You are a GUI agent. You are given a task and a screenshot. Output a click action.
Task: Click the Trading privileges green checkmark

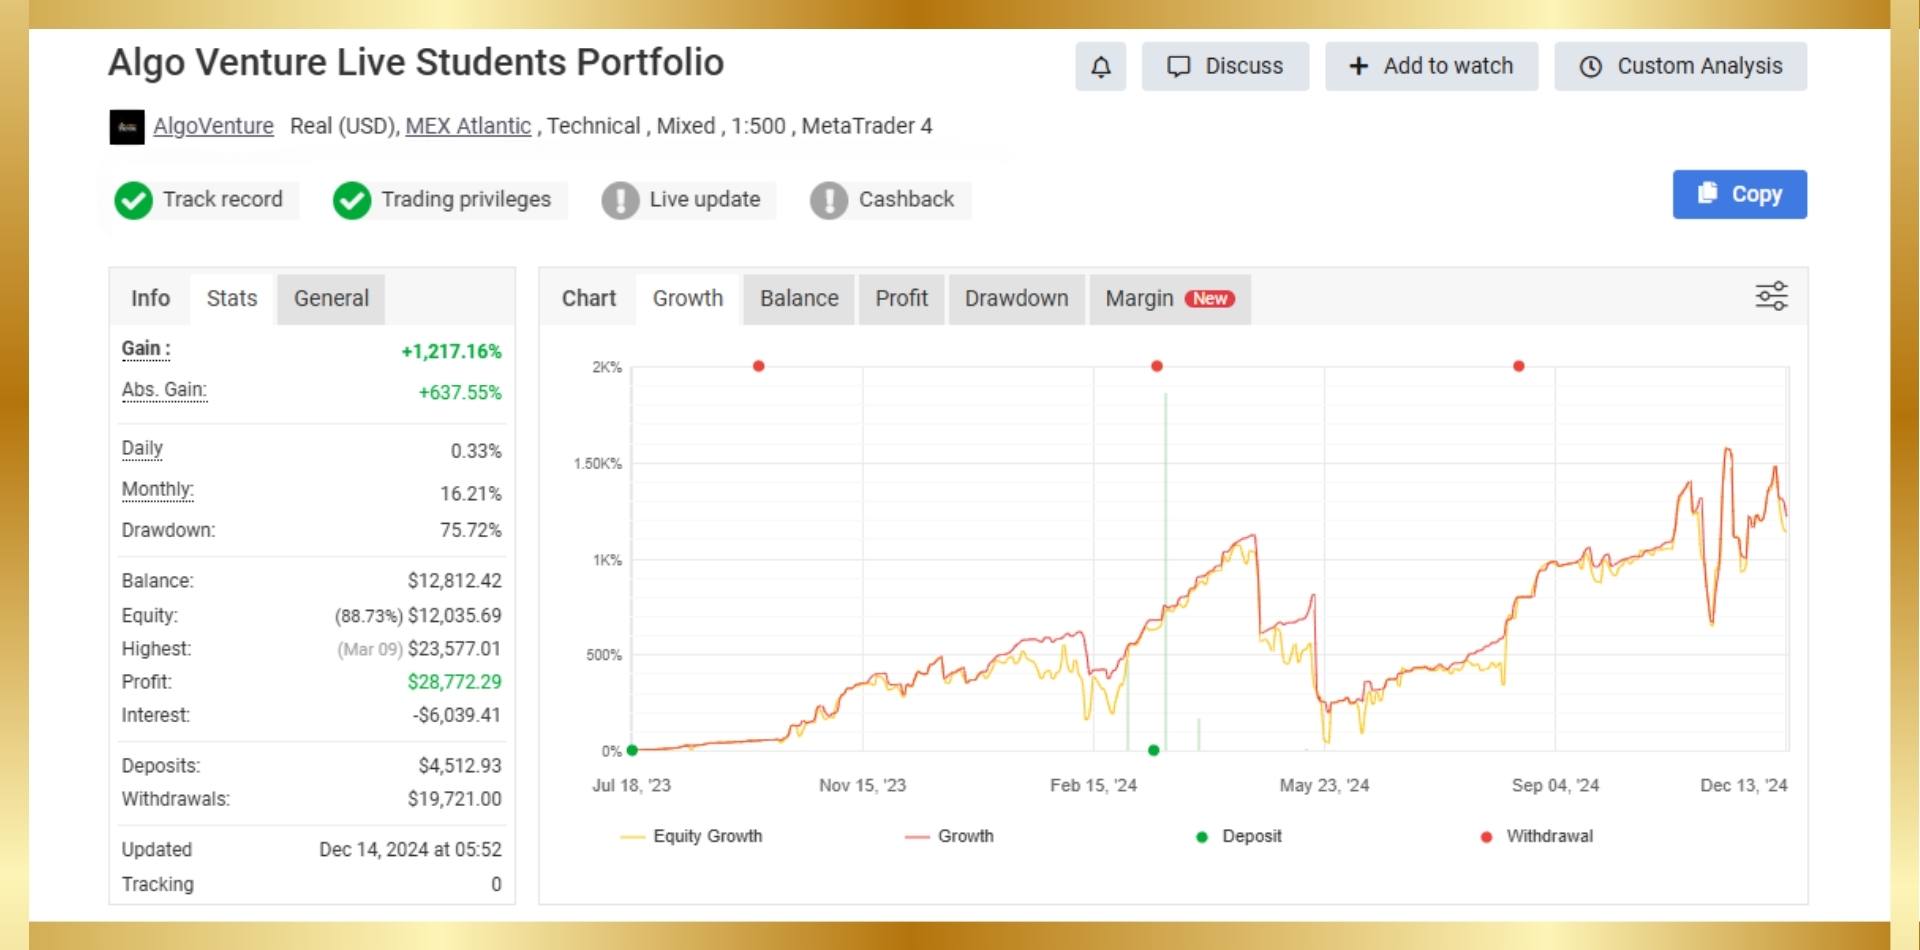point(352,200)
